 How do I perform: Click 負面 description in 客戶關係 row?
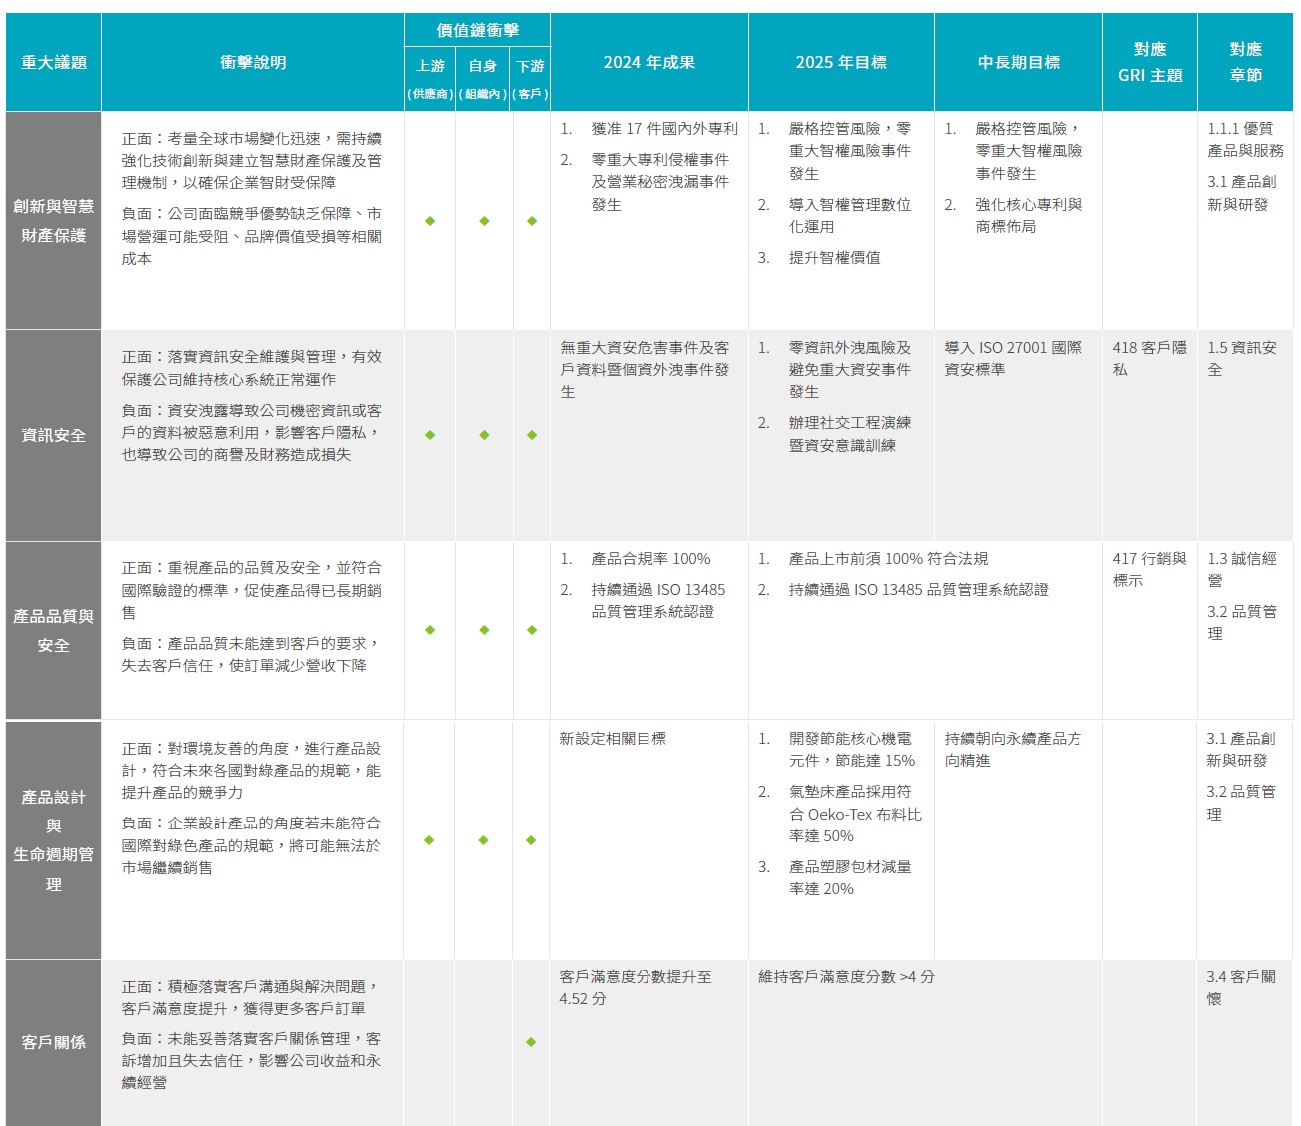pos(251,1061)
